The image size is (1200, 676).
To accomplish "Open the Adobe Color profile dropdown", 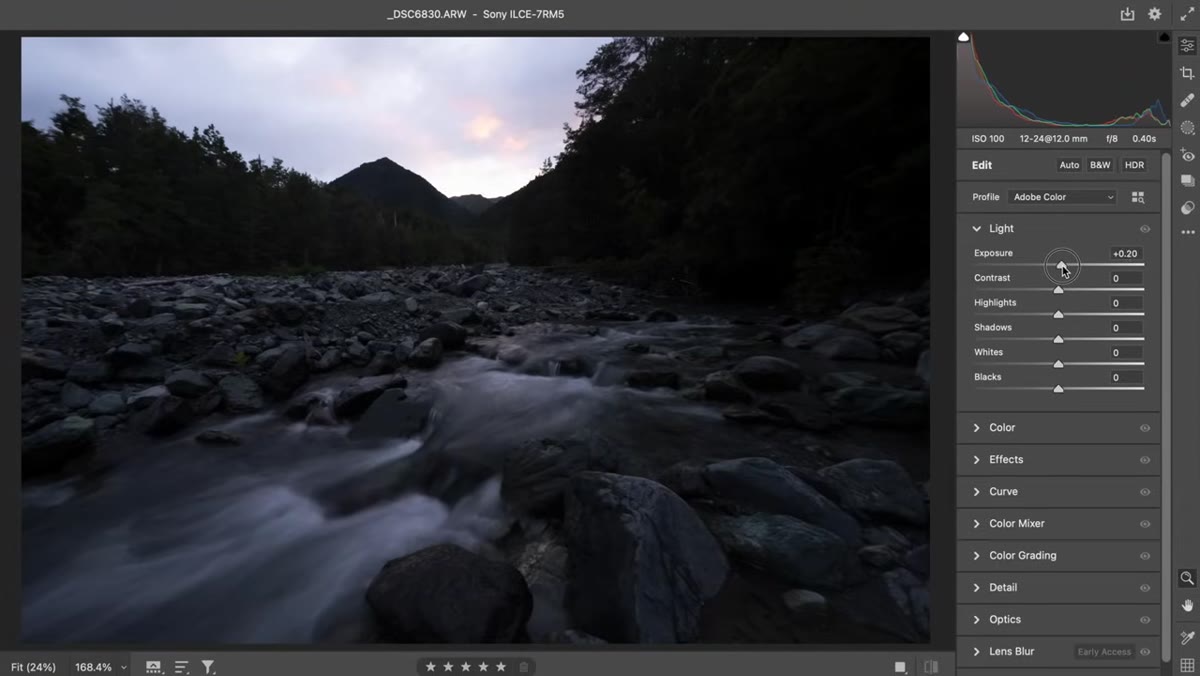I will tap(1062, 197).
